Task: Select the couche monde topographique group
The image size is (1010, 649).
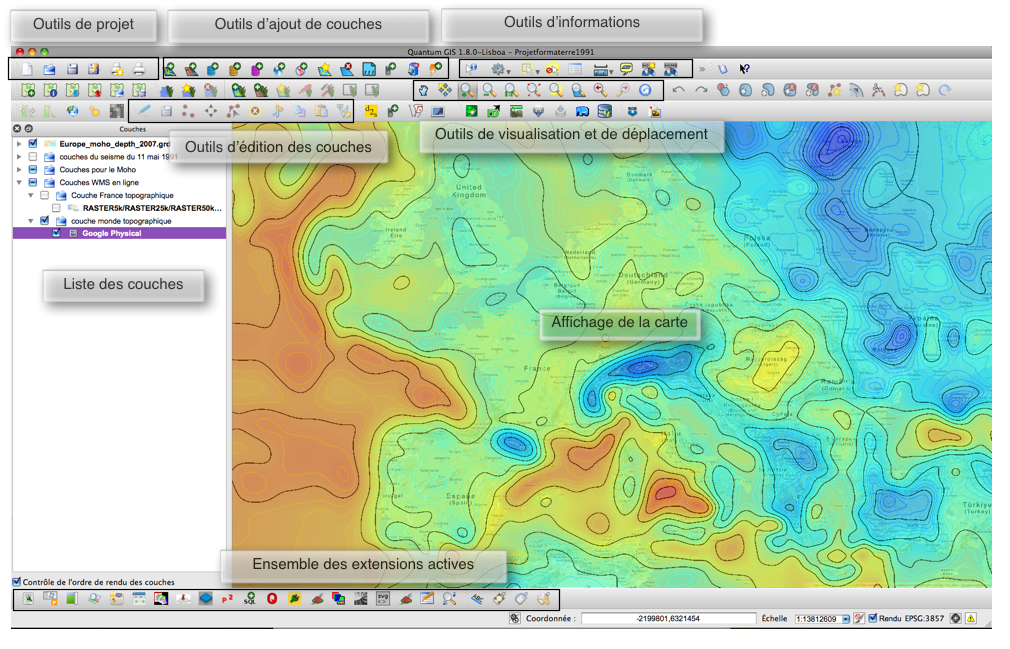Action: pyautogui.click(x=120, y=221)
